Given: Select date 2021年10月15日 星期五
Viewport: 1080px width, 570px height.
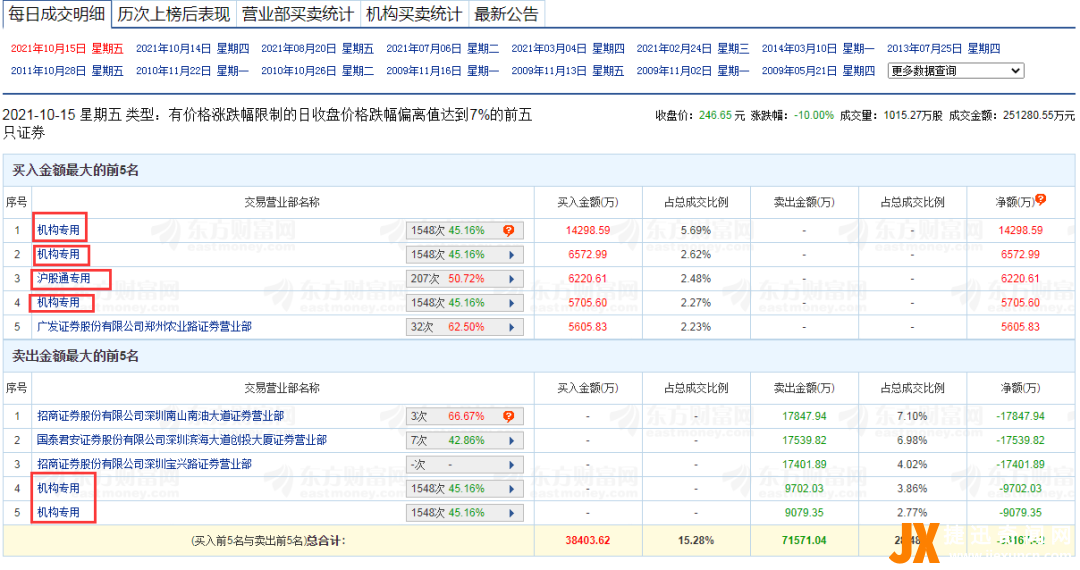Looking at the screenshot, I should click(x=67, y=49).
